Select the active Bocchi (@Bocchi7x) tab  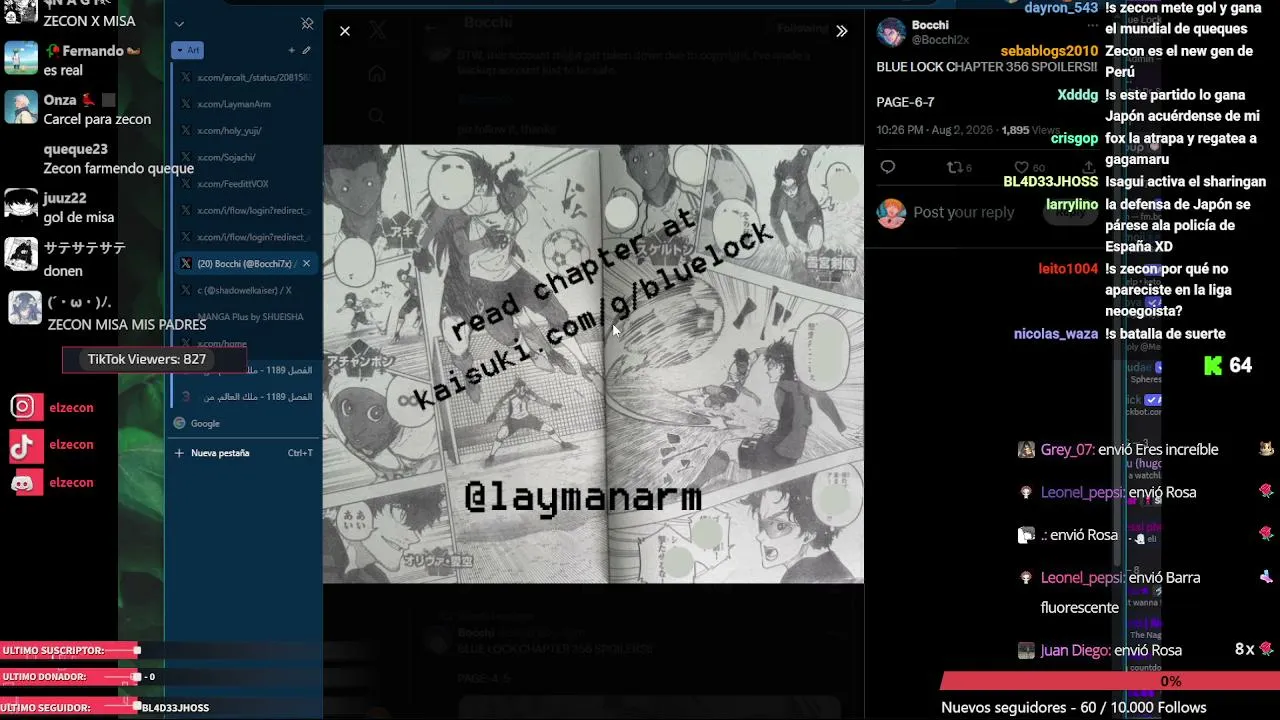tap(245, 264)
